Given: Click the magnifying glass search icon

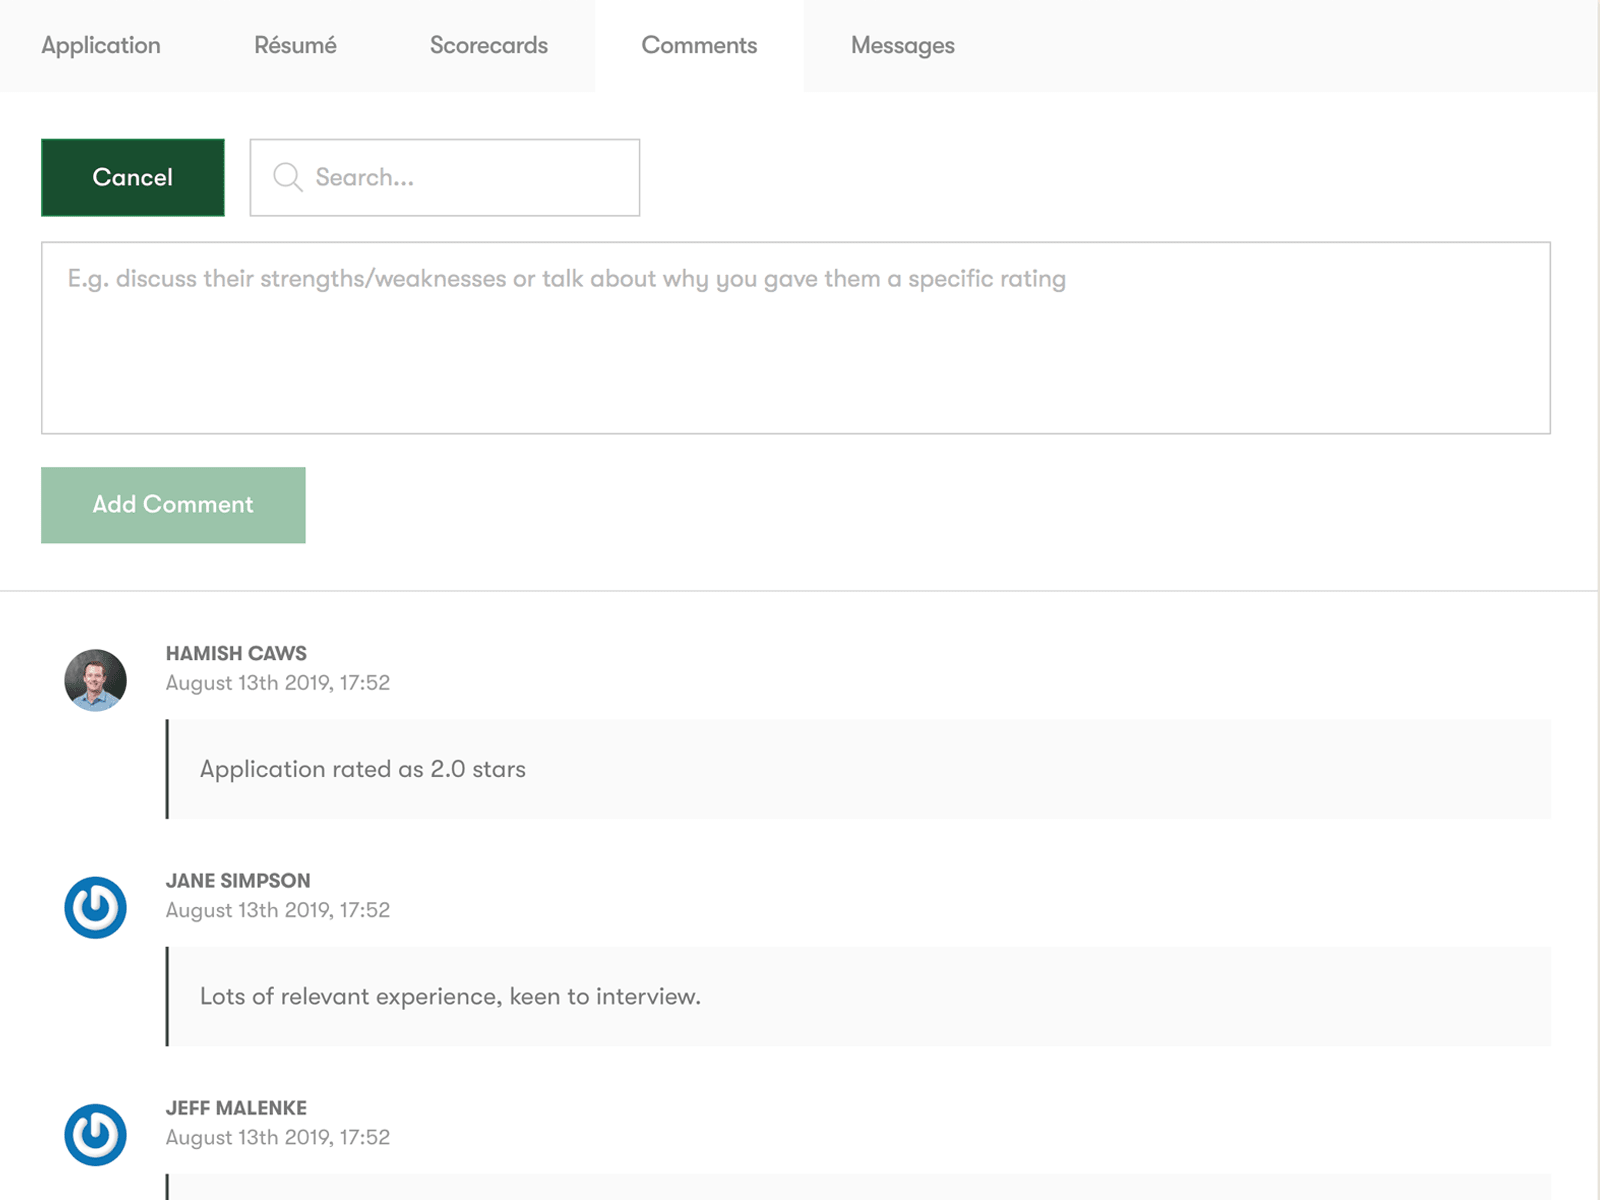Looking at the screenshot, I should (x=287, y=177).
